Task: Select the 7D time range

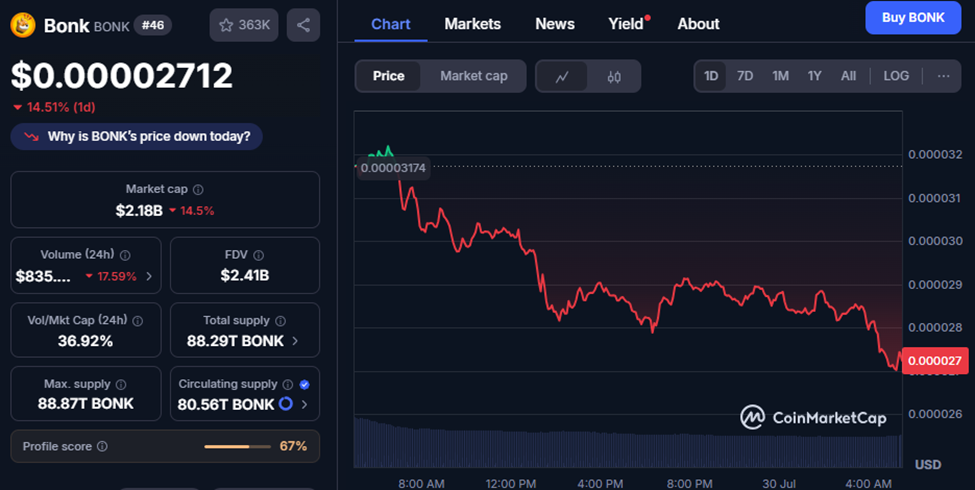Action: [x=745, y=76]
